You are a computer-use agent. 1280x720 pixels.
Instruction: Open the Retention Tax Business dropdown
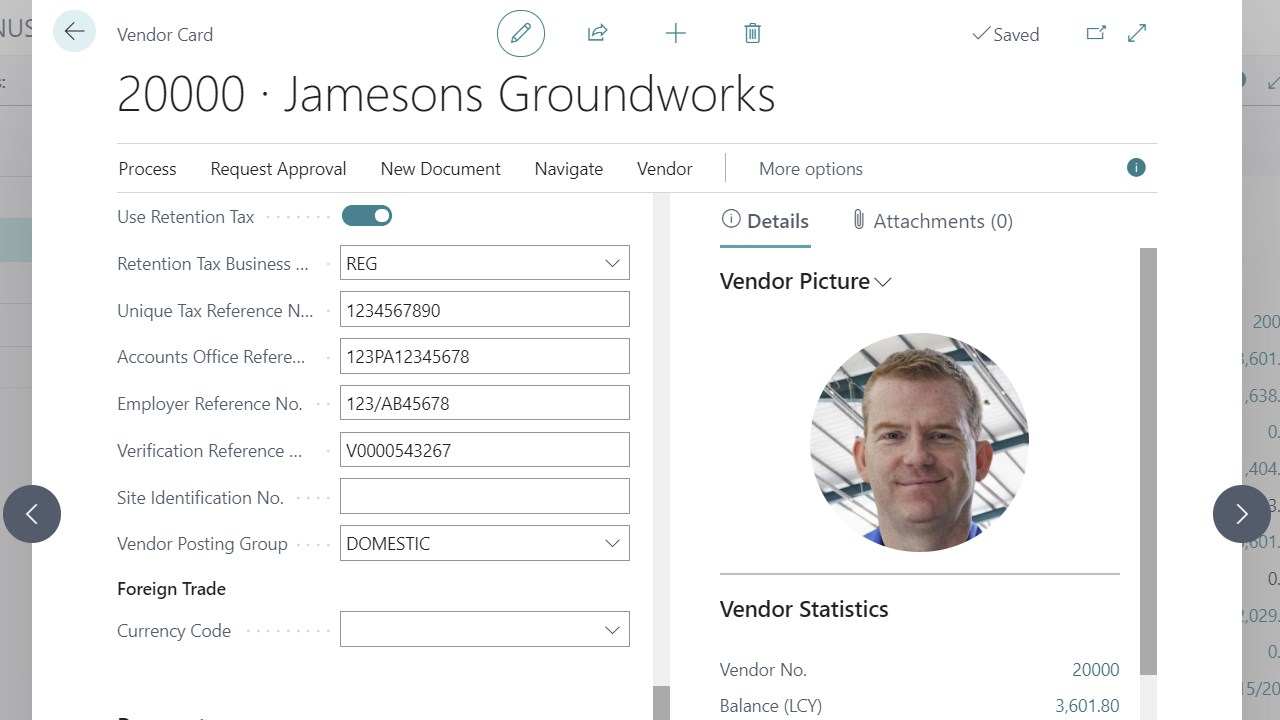click(x=612, y=263)
